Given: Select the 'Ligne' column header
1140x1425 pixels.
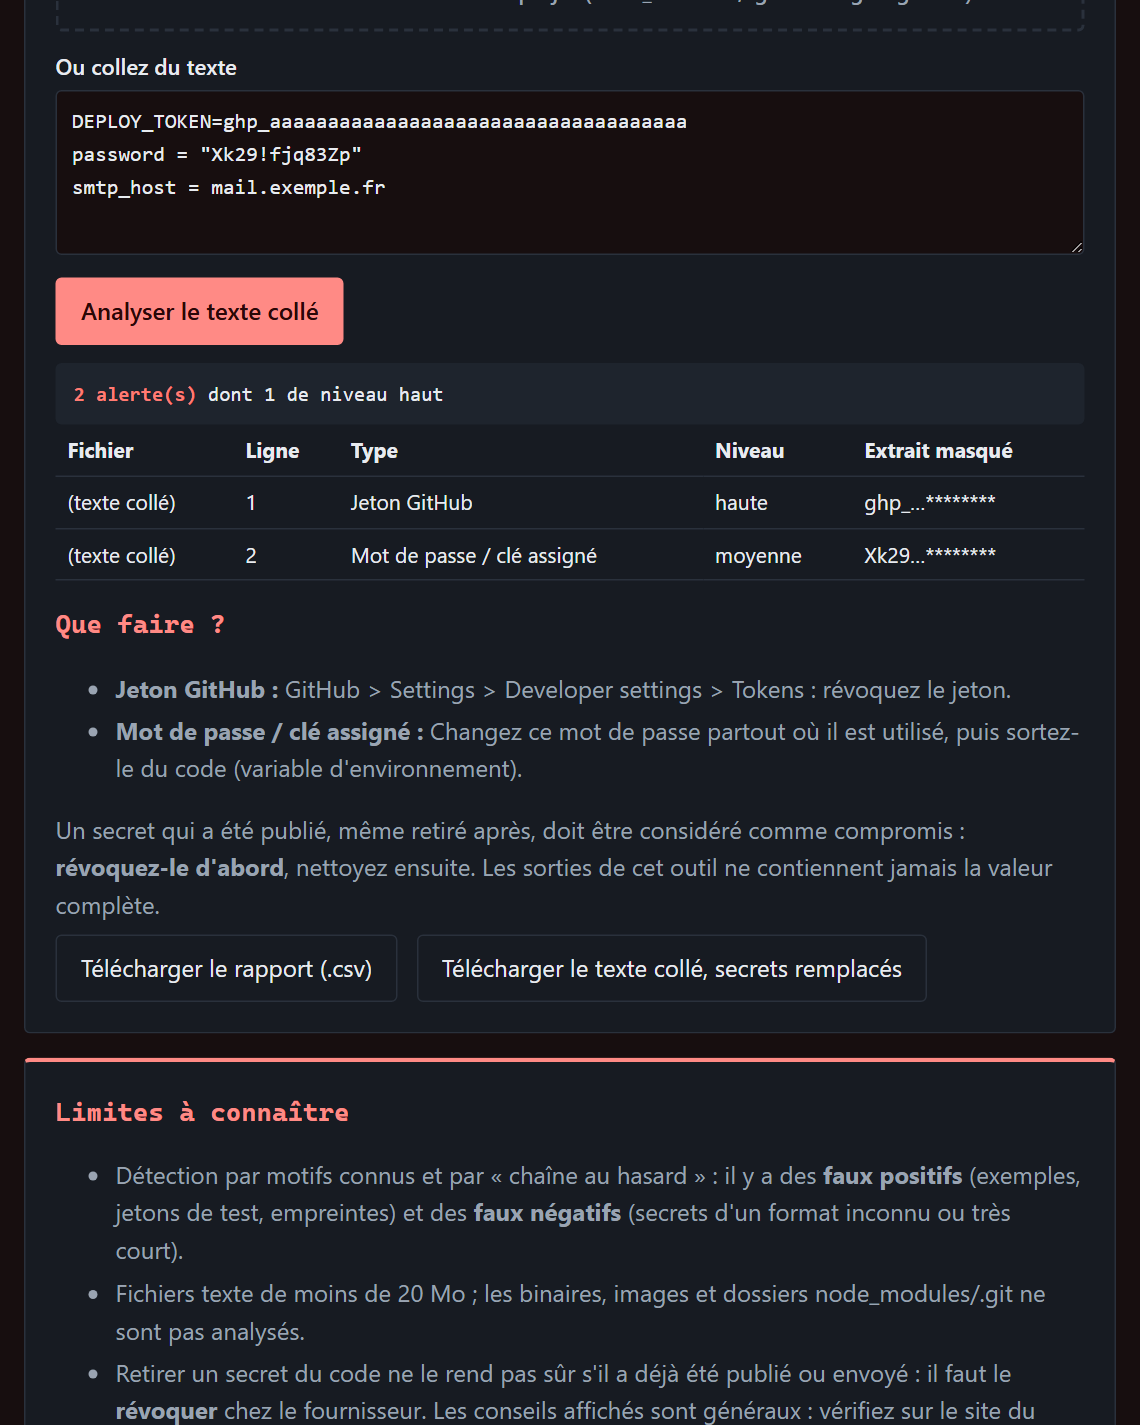Looking at the screenshot, I should (272, 451).
